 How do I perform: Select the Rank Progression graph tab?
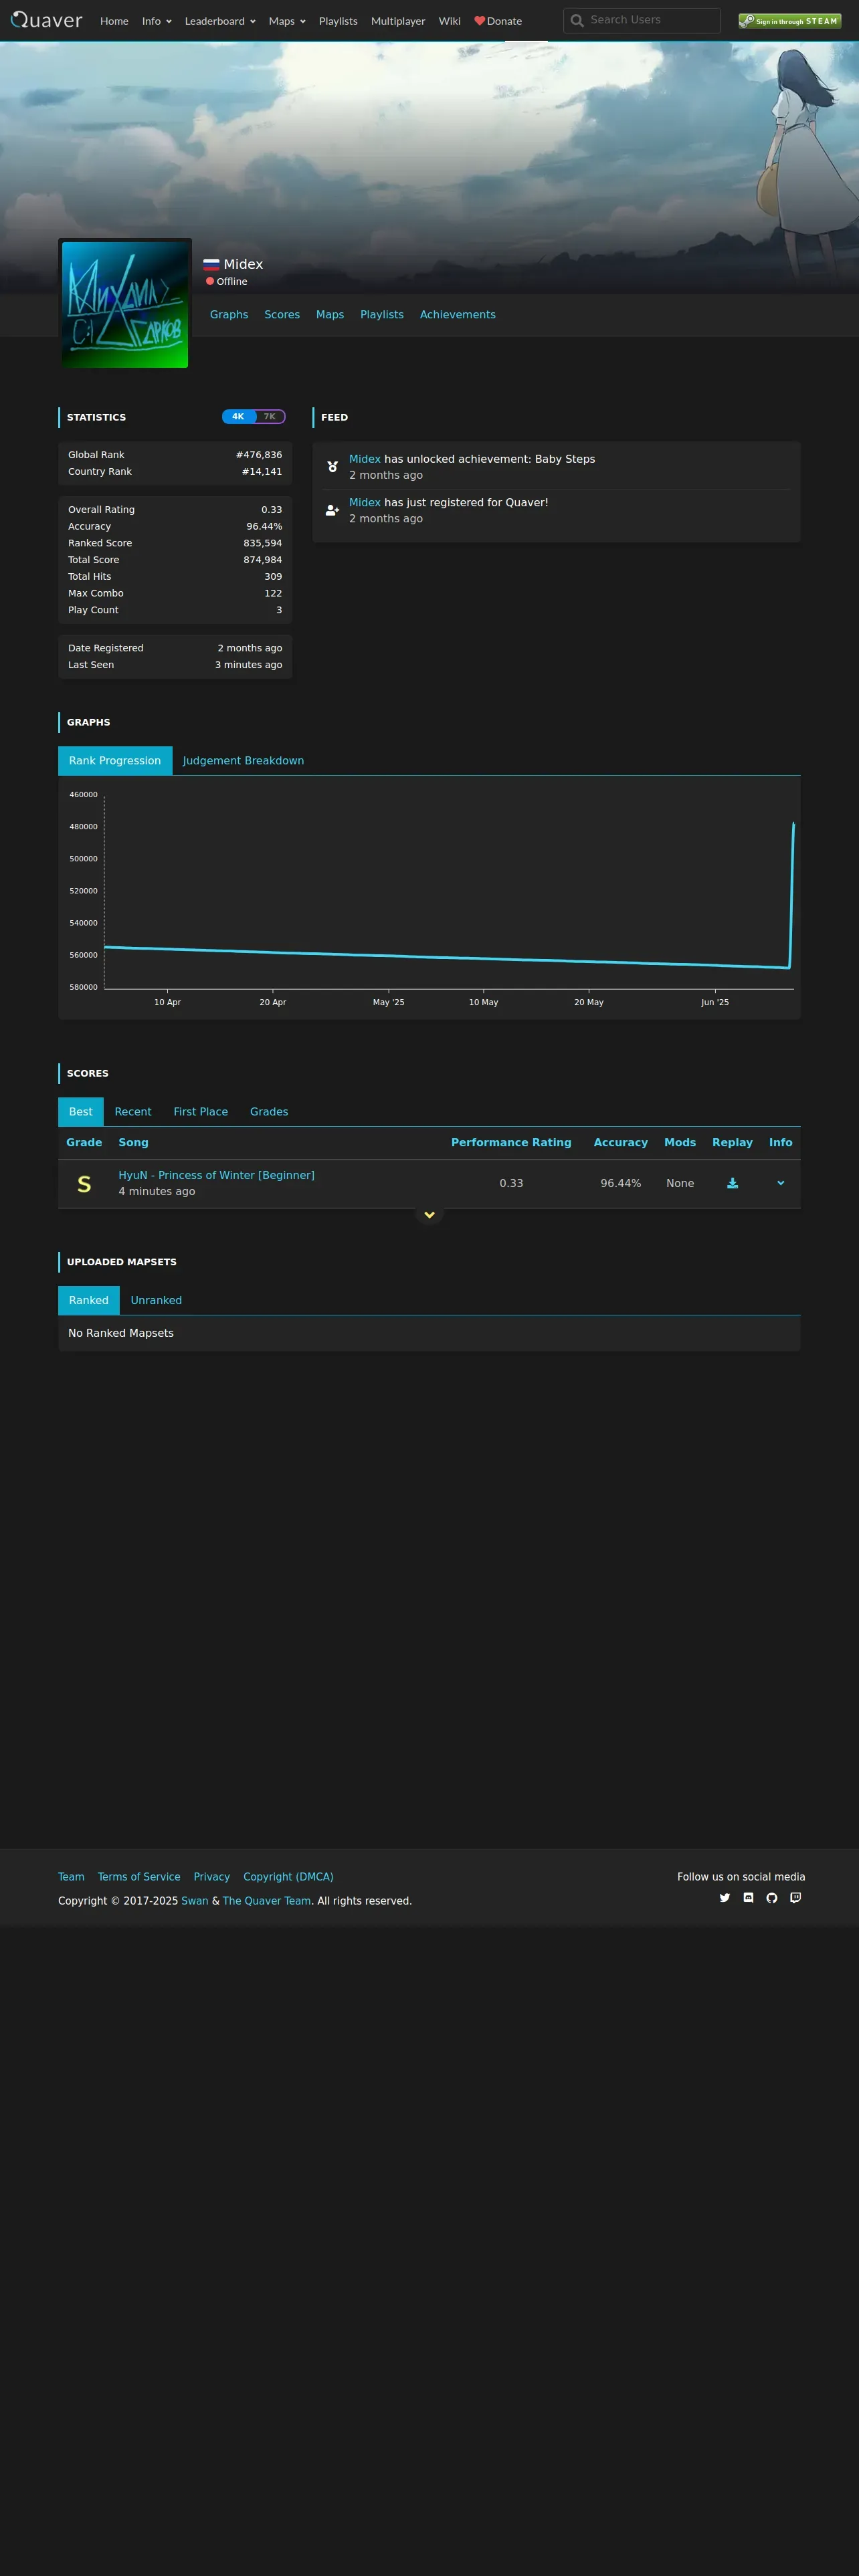tap(115, 761)
